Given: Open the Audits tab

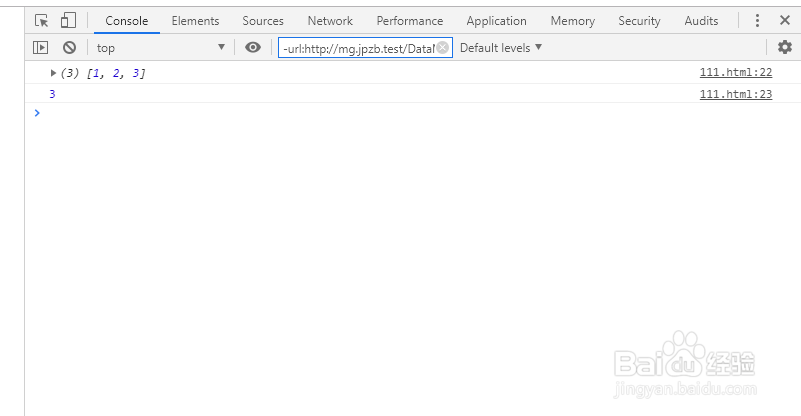Looking at the screenshot, I should click(701, 21).
